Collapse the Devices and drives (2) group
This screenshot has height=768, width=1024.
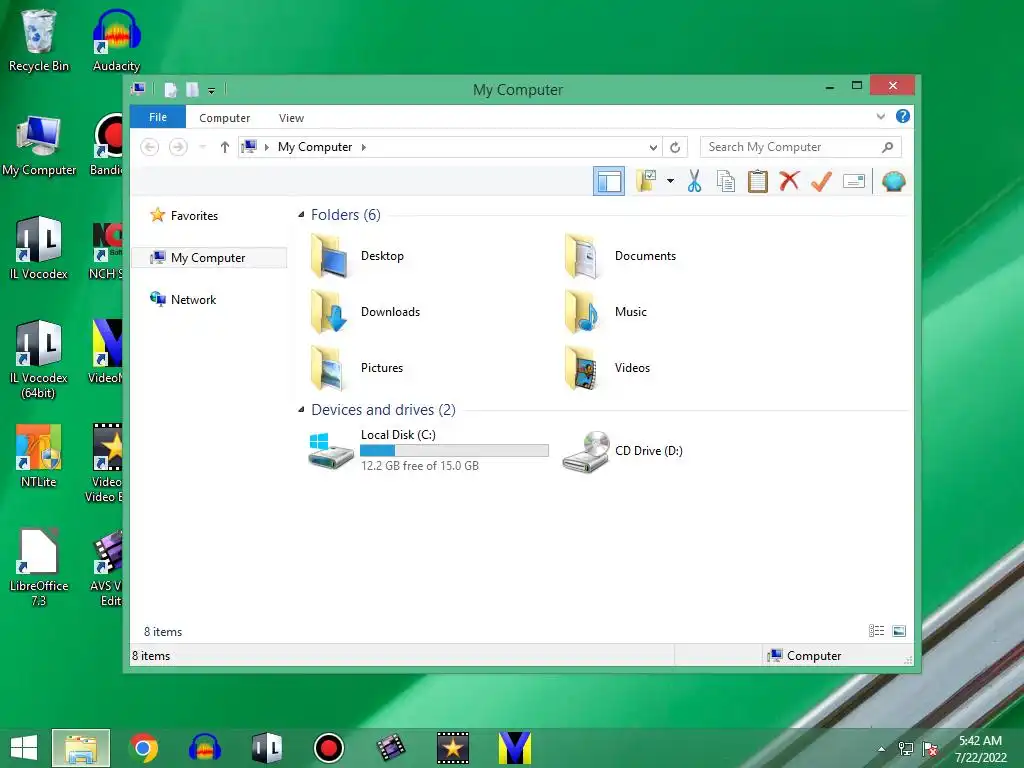[x=301, y=410]
